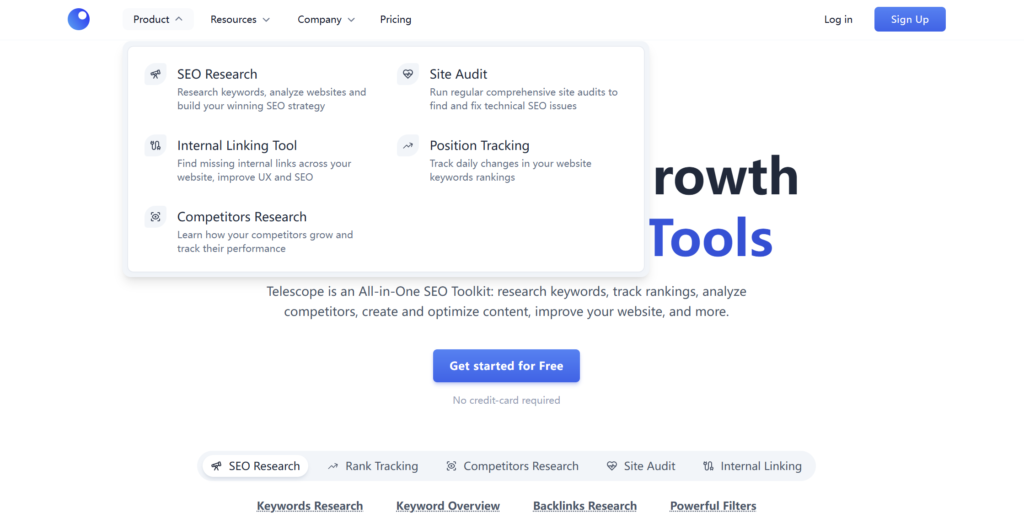Collapse the Product dropdown menu
The width and height of the screenshot is (1024, 524).
tap(158, 20)
